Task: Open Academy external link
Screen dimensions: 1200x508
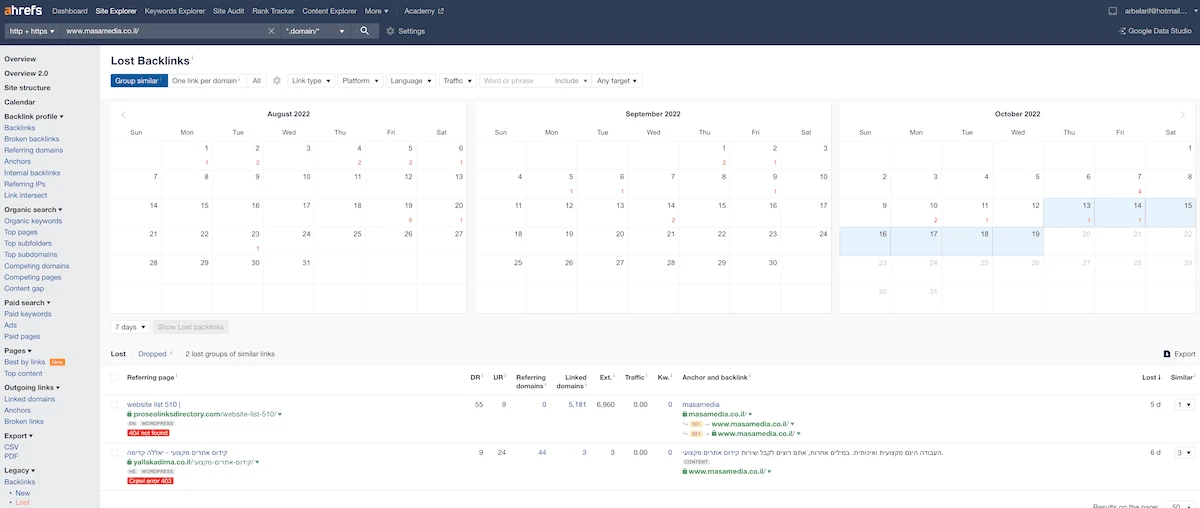Action: [425, 11]
